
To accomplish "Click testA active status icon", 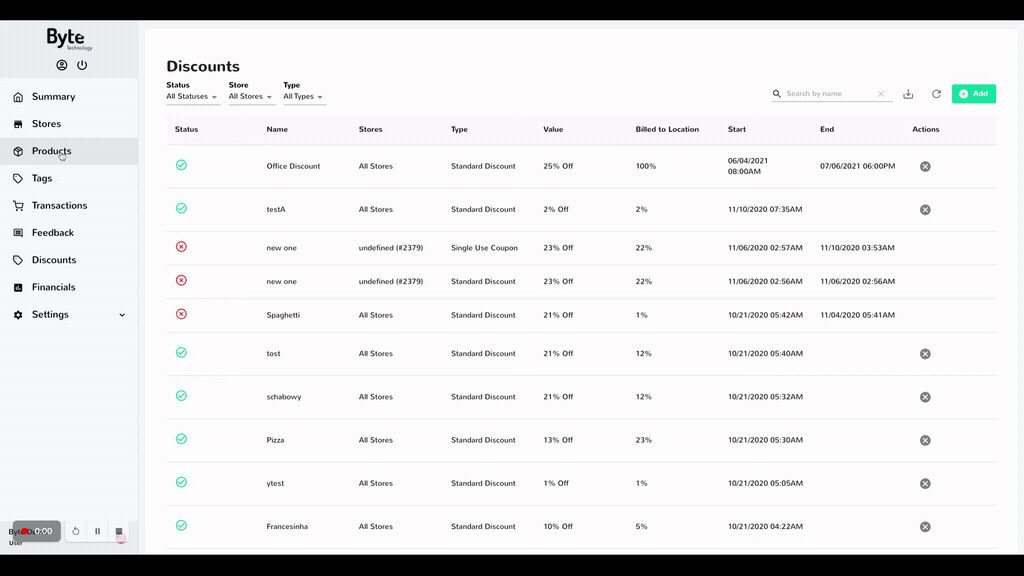I will click(182, 208).
